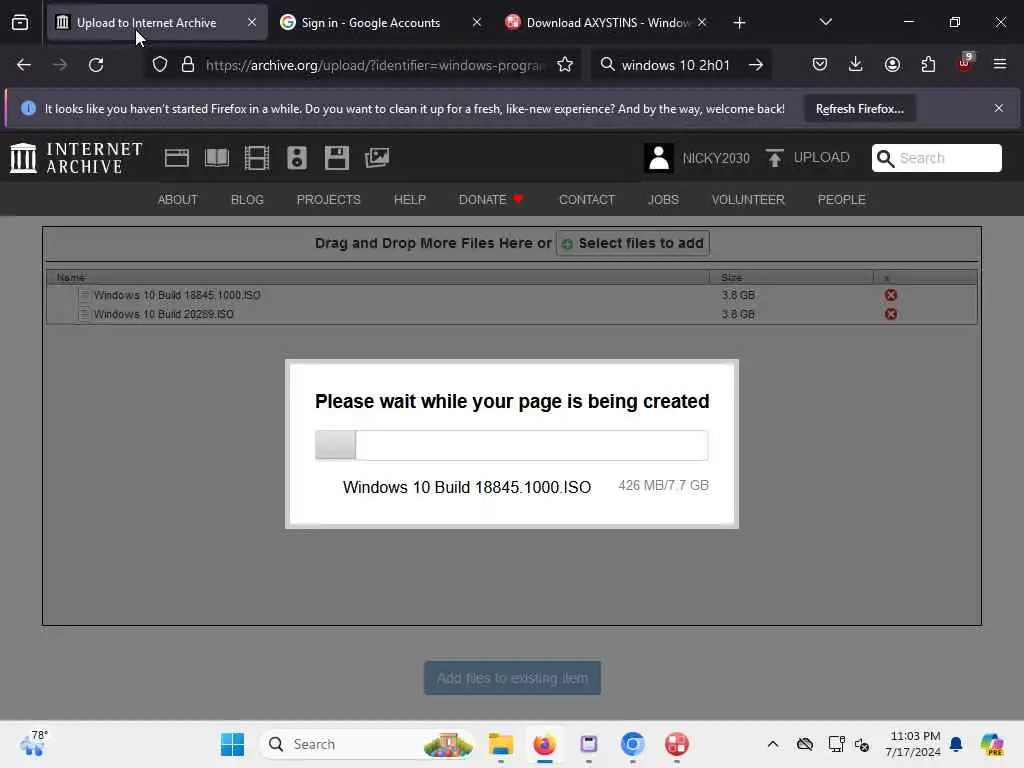Image resolution: width=1024 pixels, height=768 pixels.
Task: Open Internet Archive audio speaker icon
Action: pyautogui.click(x=296, y=158)
